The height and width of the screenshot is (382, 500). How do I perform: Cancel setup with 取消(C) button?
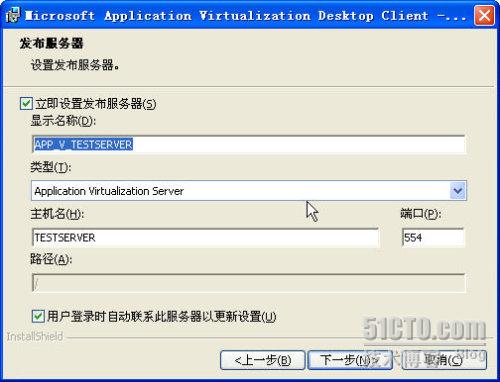coord(444,360)
